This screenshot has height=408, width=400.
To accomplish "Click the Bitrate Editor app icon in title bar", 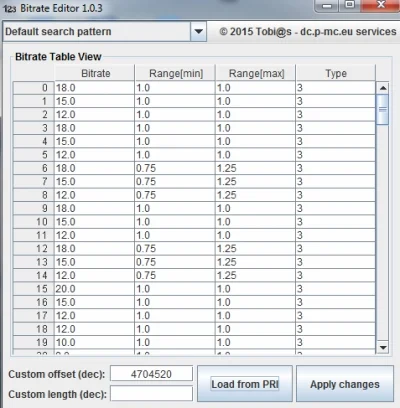I will pos(9,8).
